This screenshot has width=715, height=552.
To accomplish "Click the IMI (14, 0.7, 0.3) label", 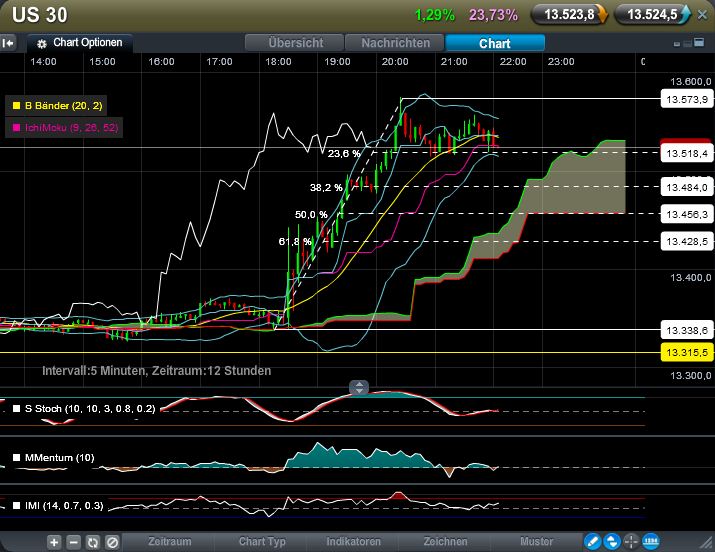I will coord(64,506).
